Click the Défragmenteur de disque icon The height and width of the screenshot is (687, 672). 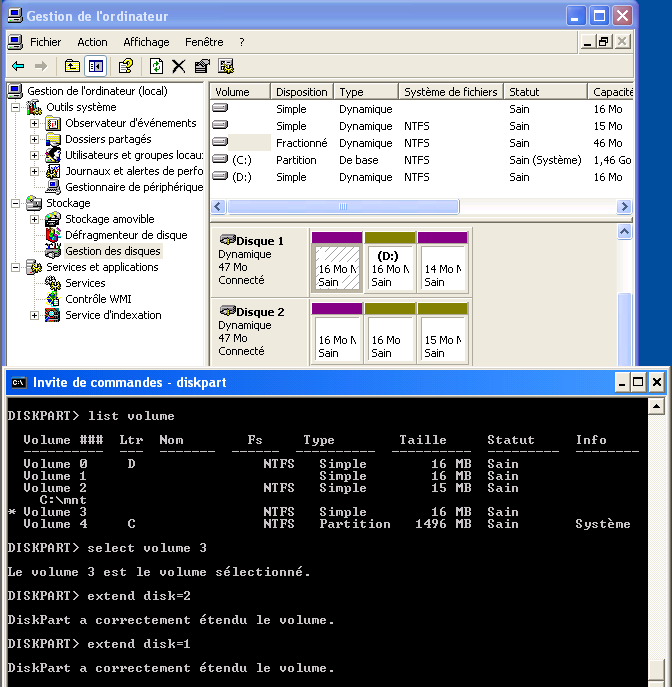coord(53,235)
